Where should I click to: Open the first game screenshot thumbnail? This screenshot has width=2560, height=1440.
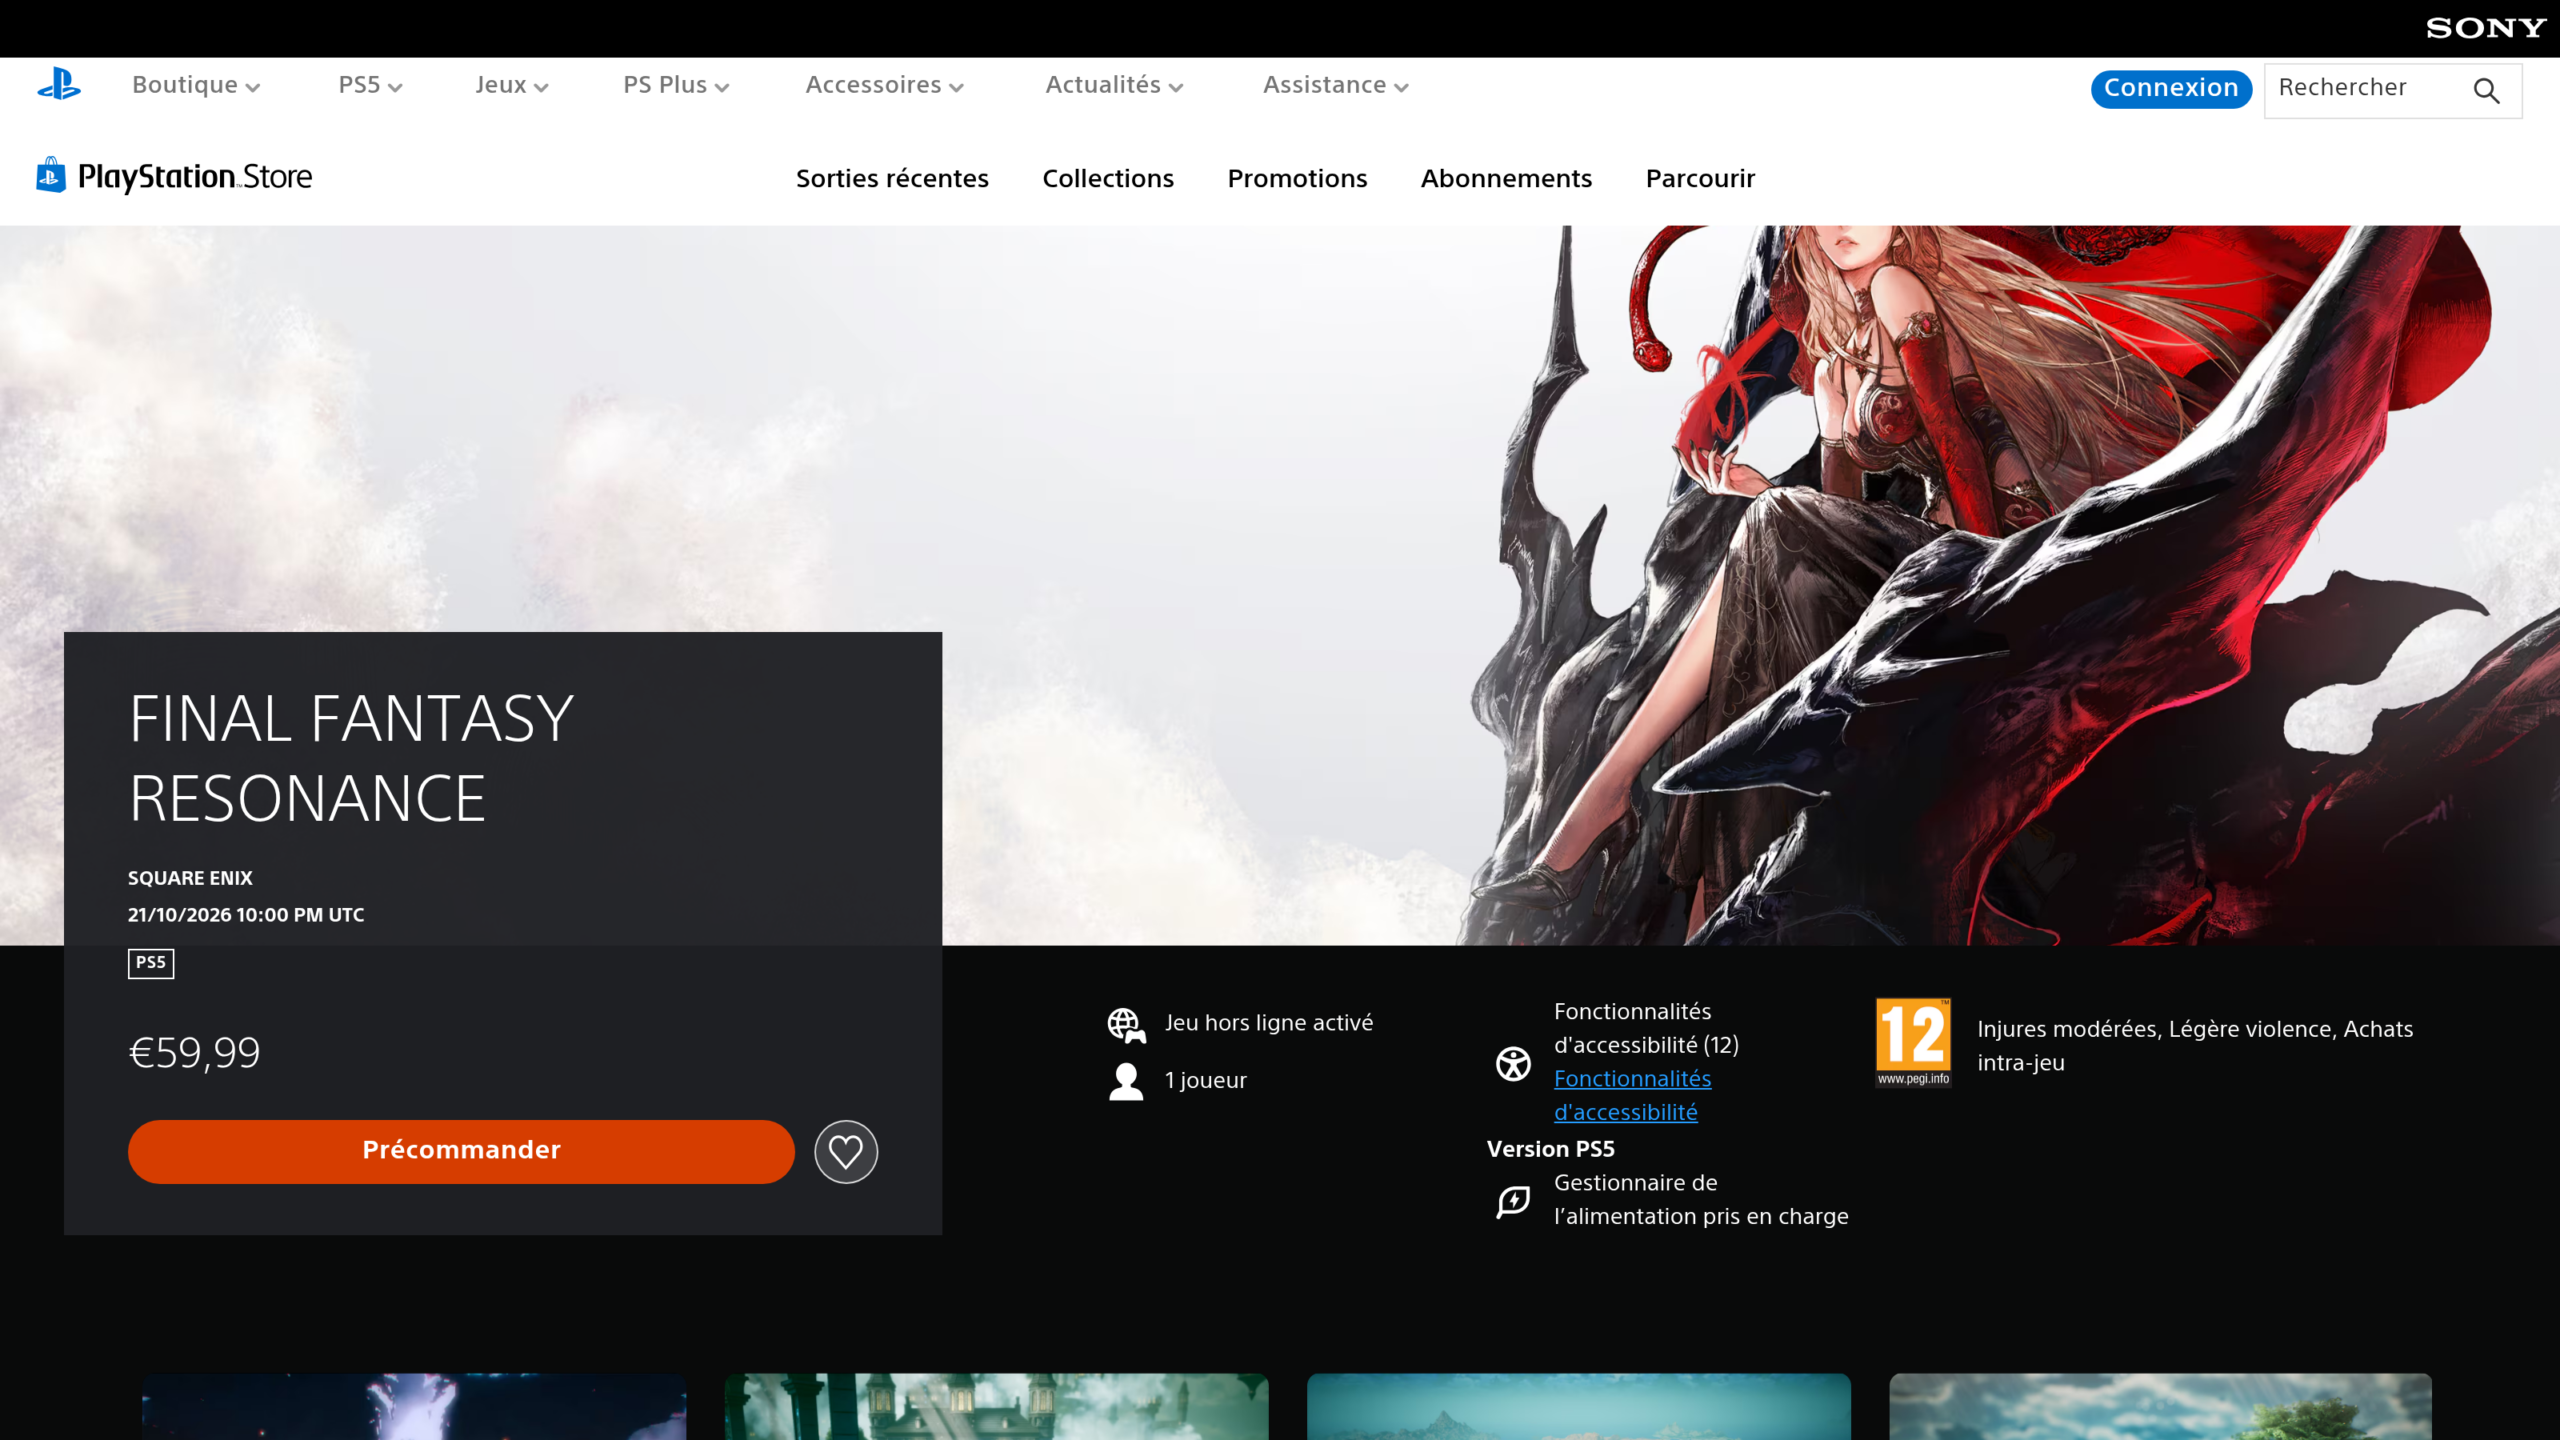[x=414, y=1406]
